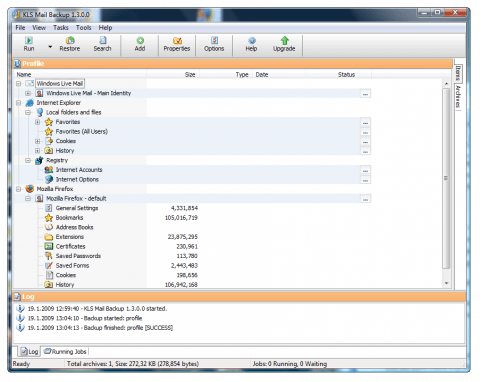Click the Restore toolbar icon
The image size is (480, 382).
pos(70,41)
